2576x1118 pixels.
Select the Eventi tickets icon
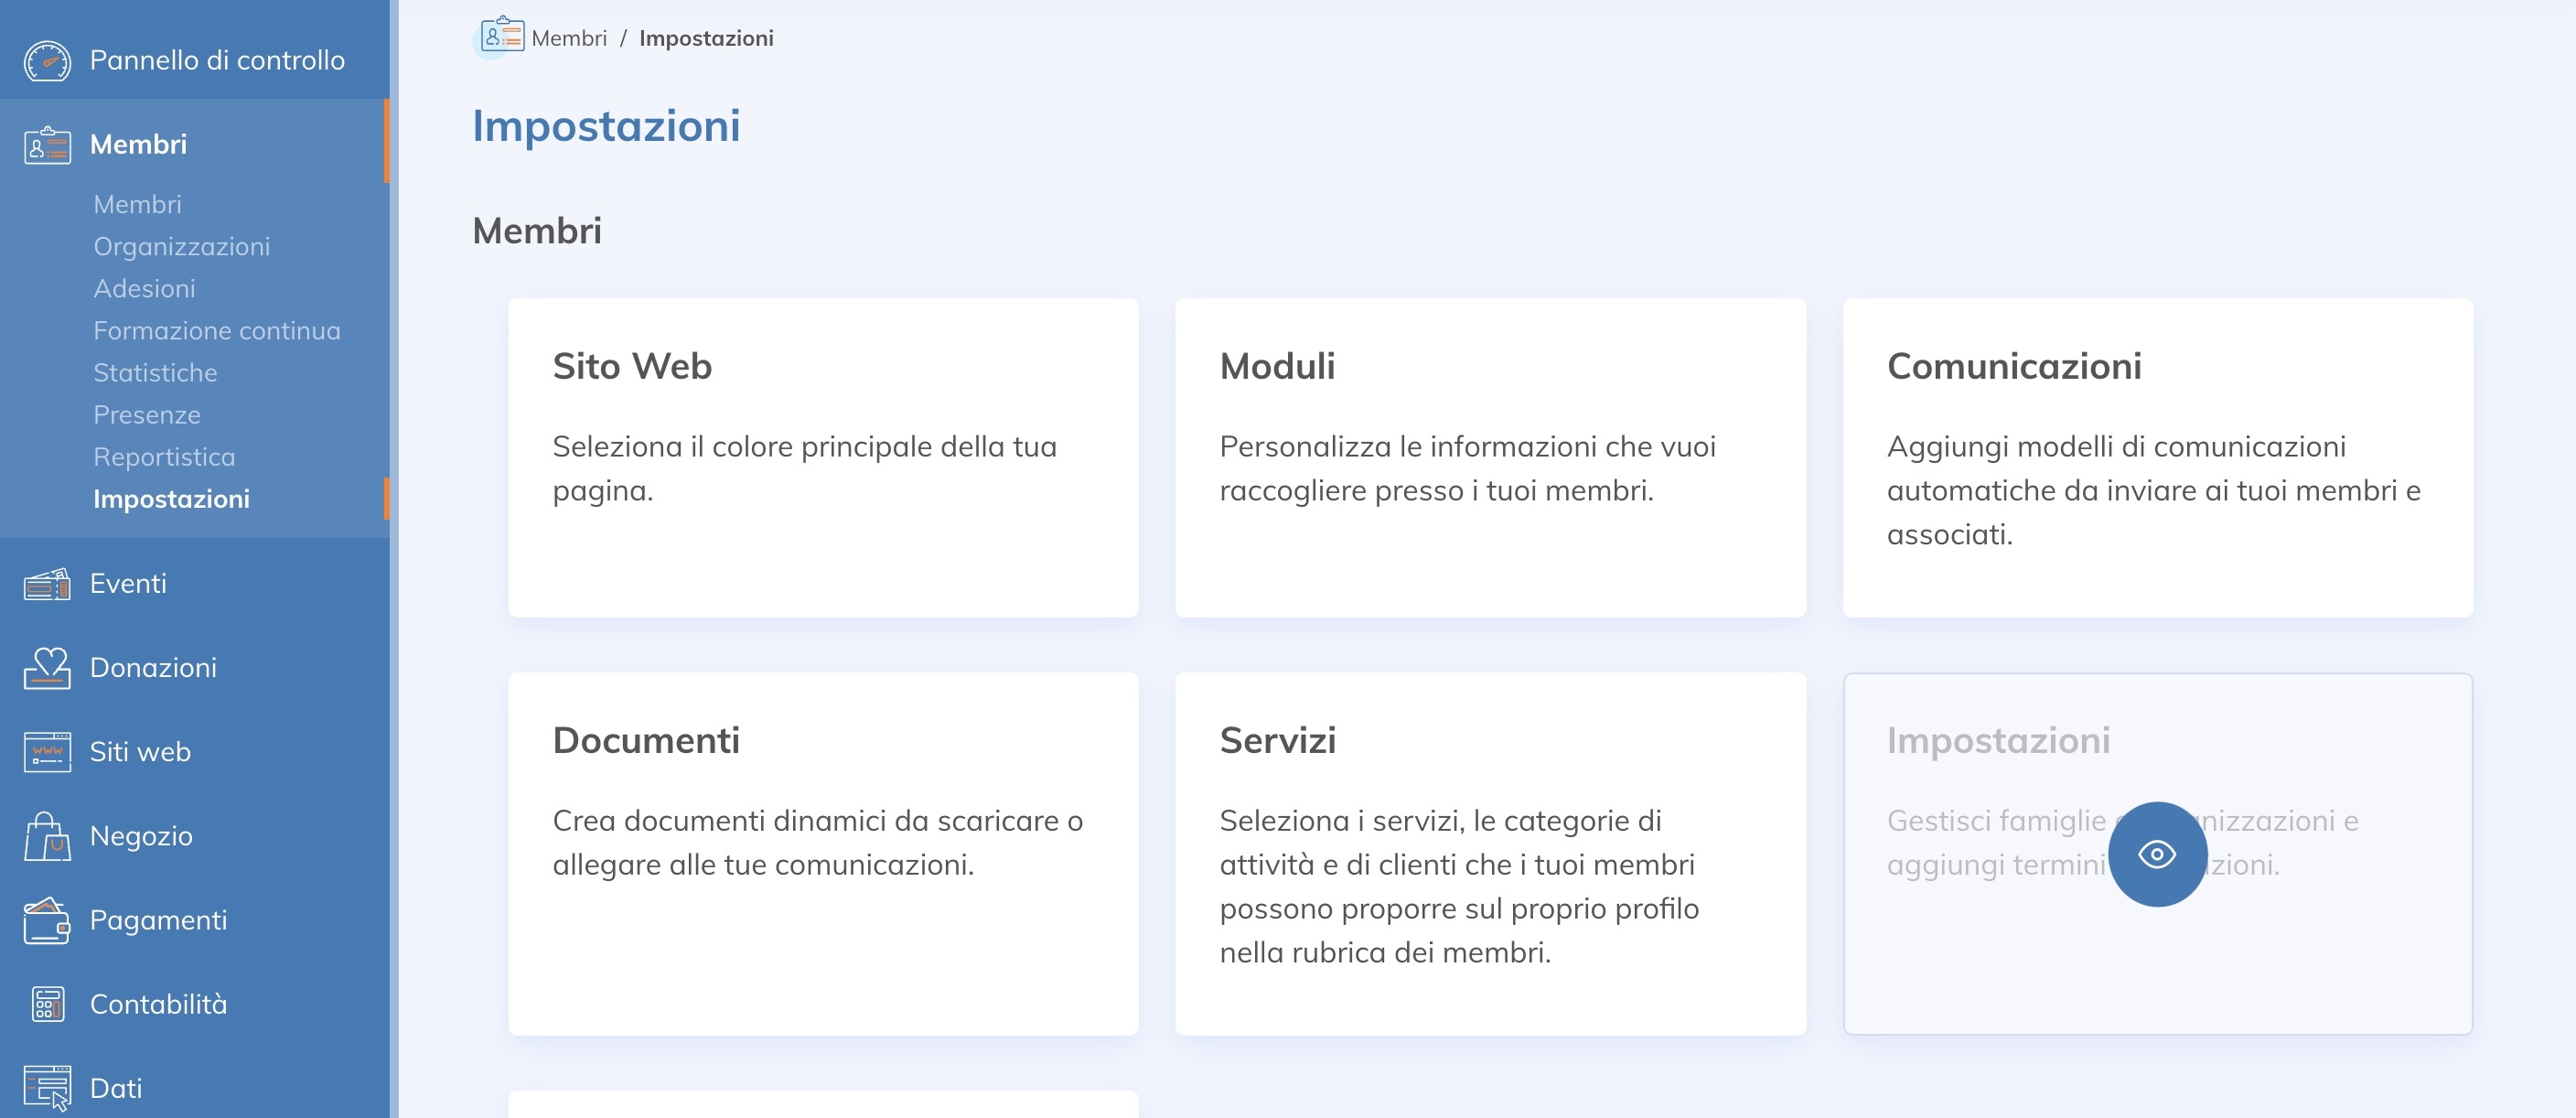coord(47,583)
